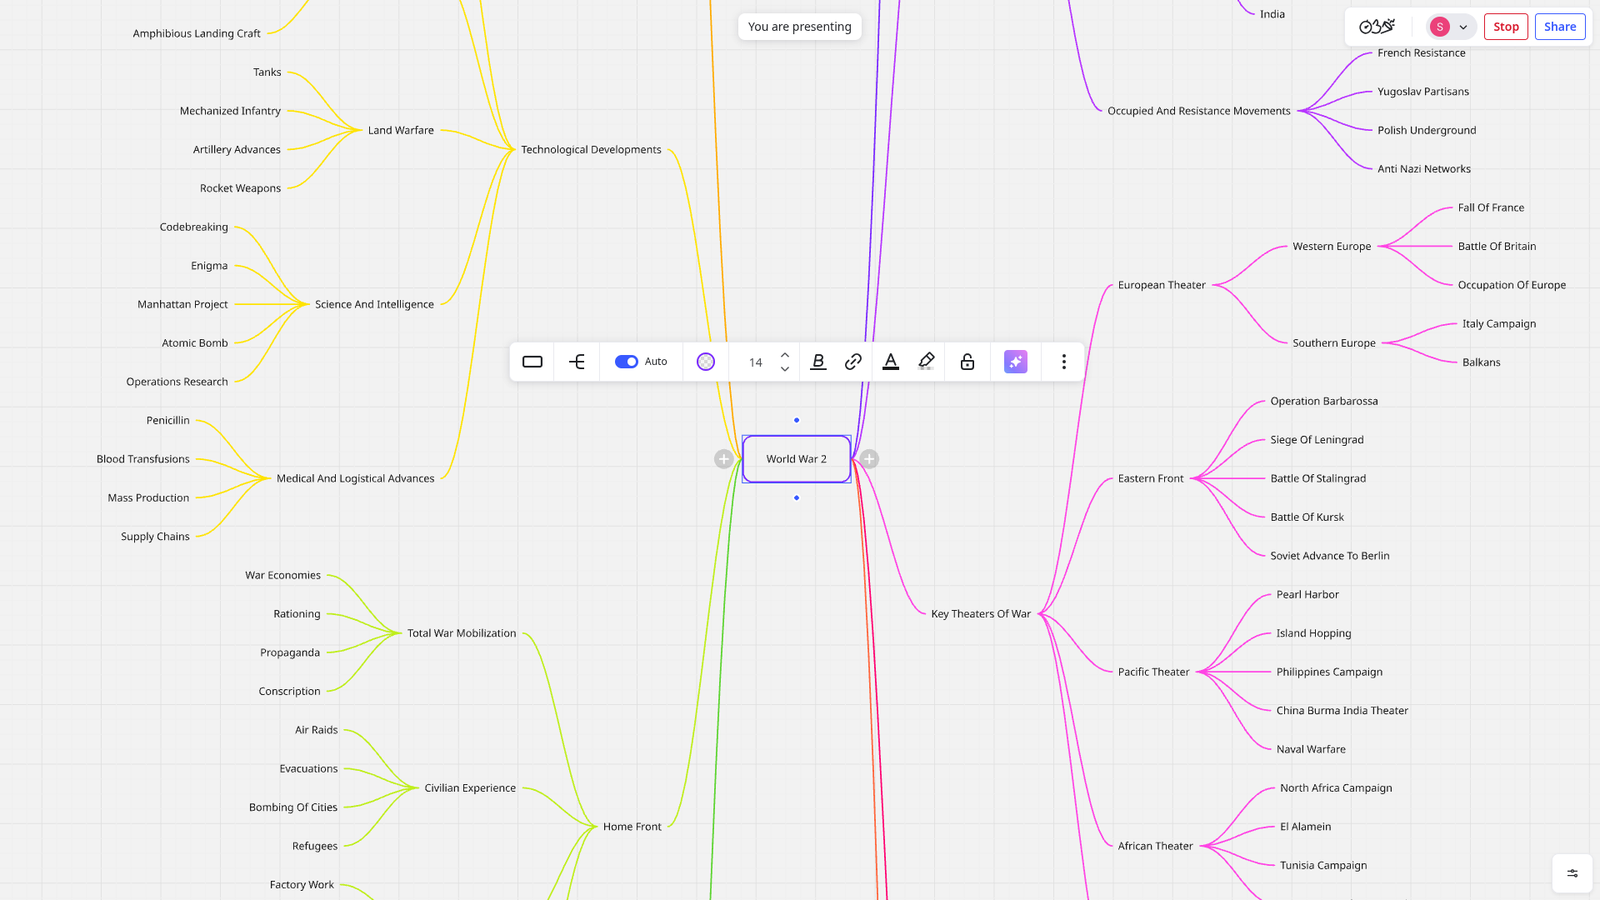Launch the AI sparkle assistant button
This screenshot has width=1600, height=900.
(1016, 362)
